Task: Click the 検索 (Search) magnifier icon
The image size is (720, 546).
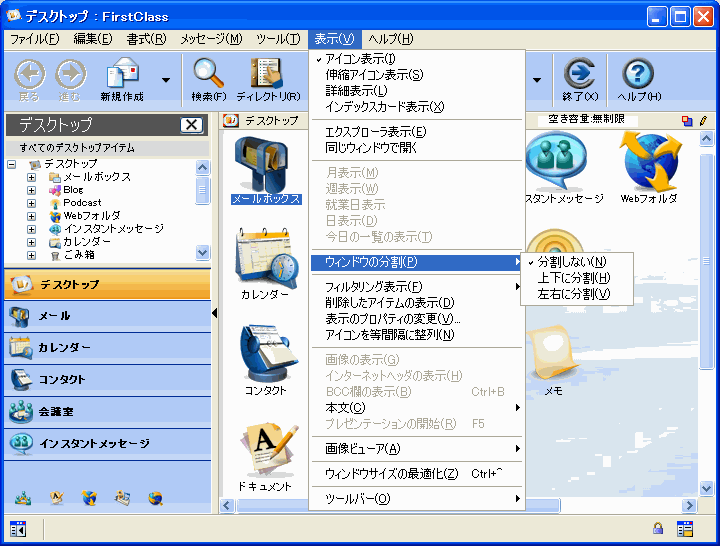Action: [x=208, y=73]
